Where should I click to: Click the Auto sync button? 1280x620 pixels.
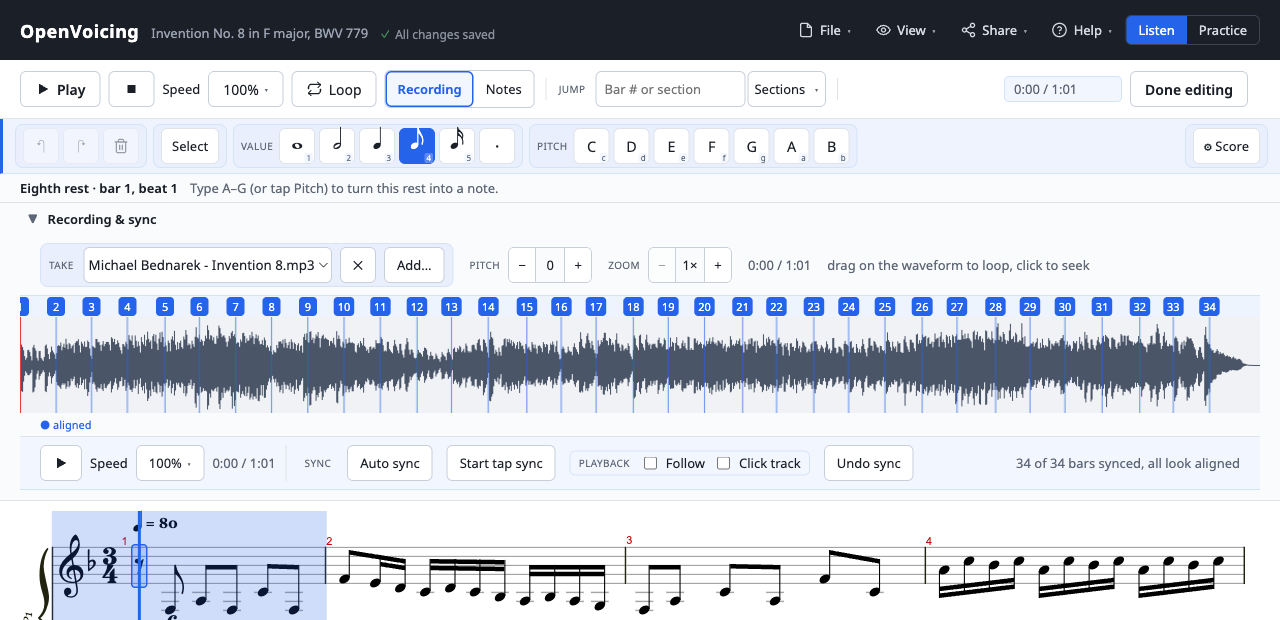[x=390, y=463]
